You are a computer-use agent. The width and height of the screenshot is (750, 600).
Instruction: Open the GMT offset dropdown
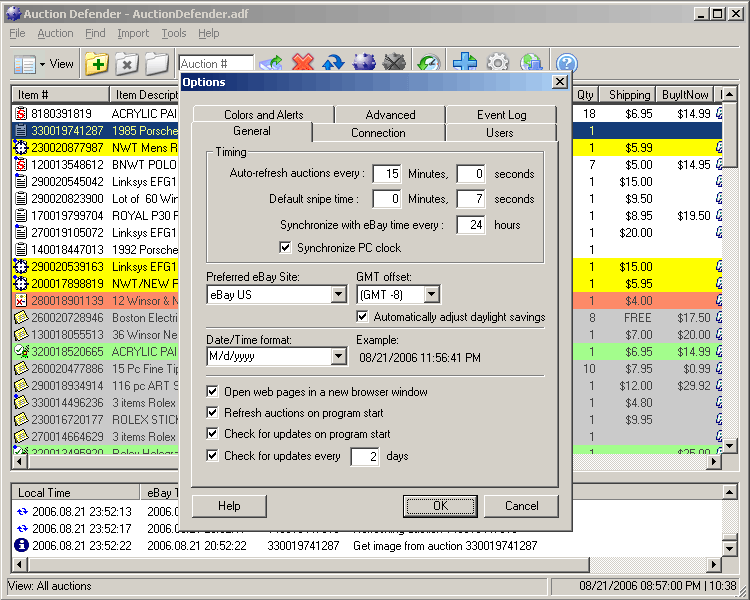(x=431, y=295)
